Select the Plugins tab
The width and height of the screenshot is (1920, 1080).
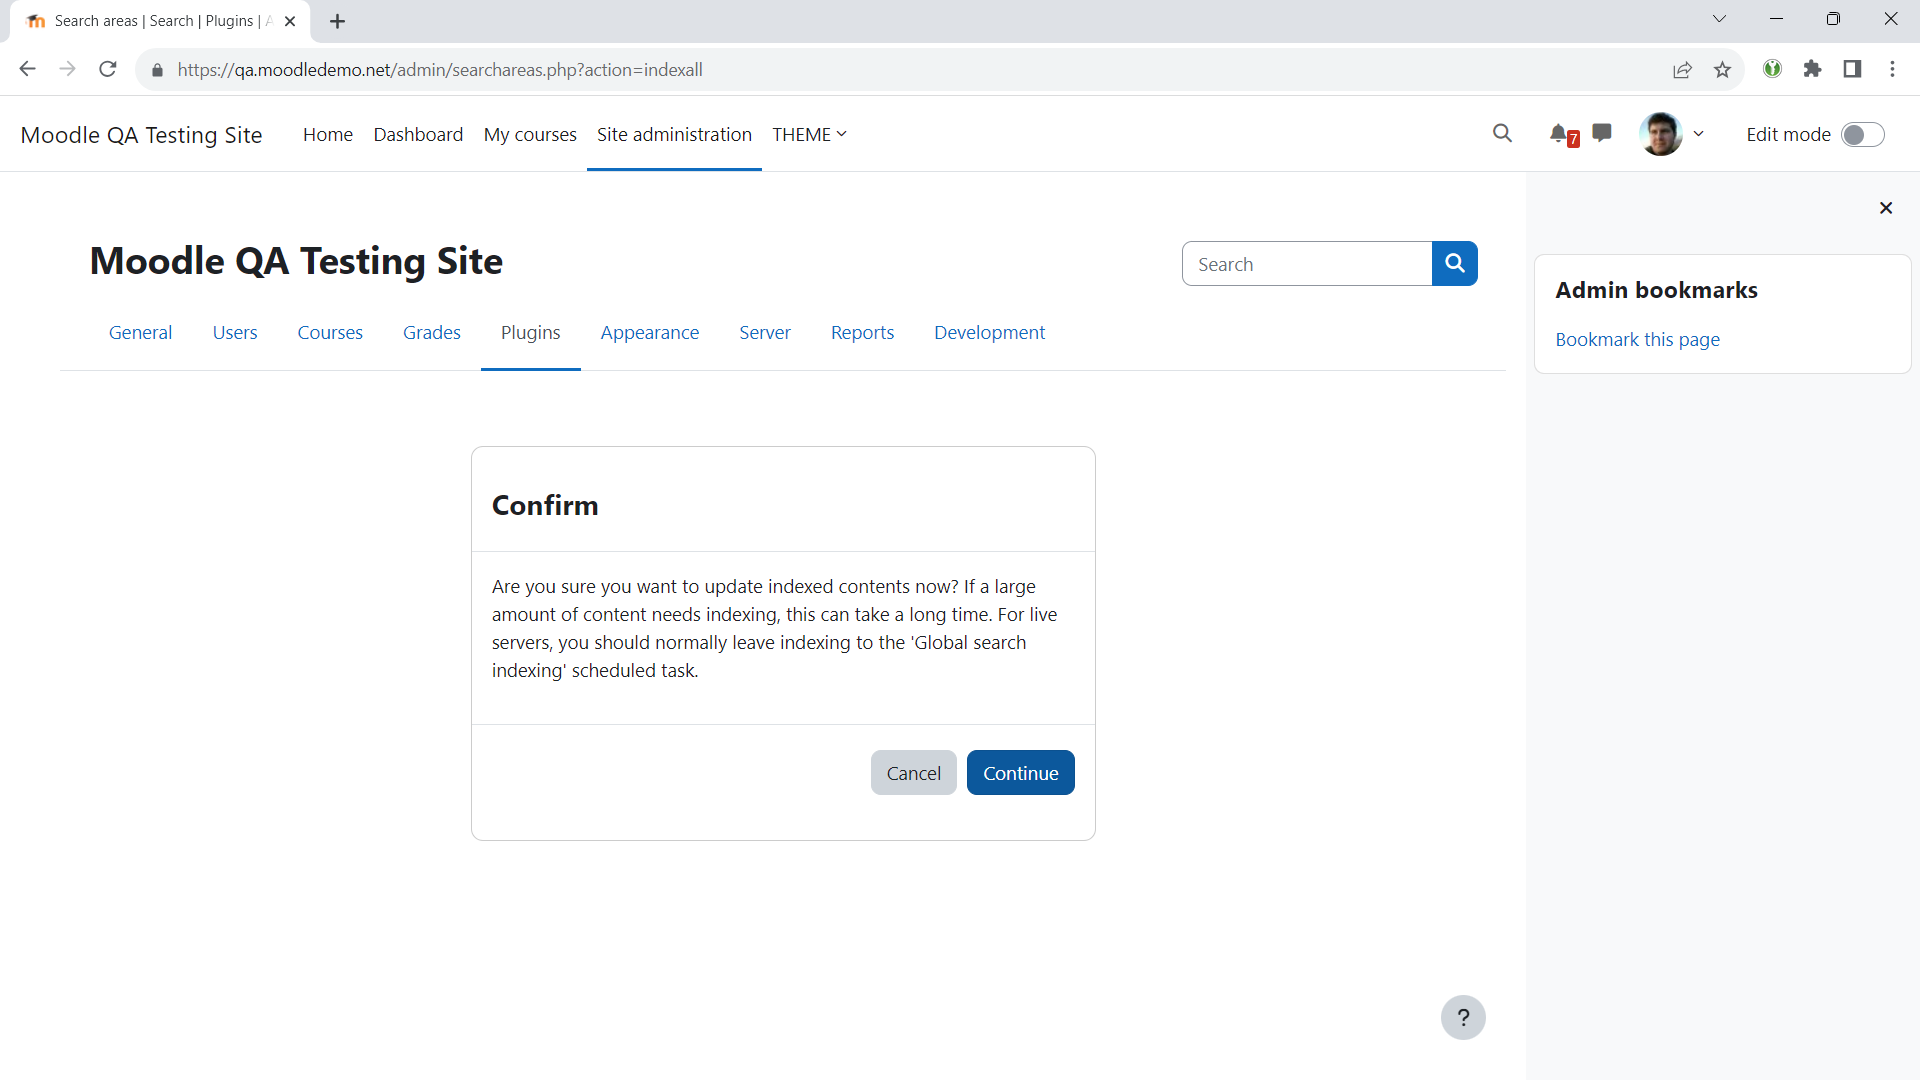[530, 333]
